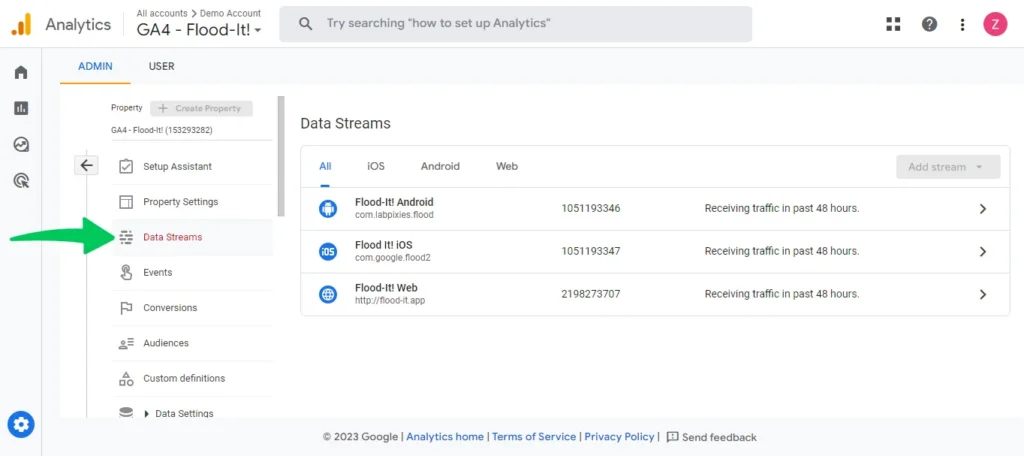Open Property Settings menu item
Image resolution: width=1024 pixels, height=456 pixels.
[x=193, y=202]
